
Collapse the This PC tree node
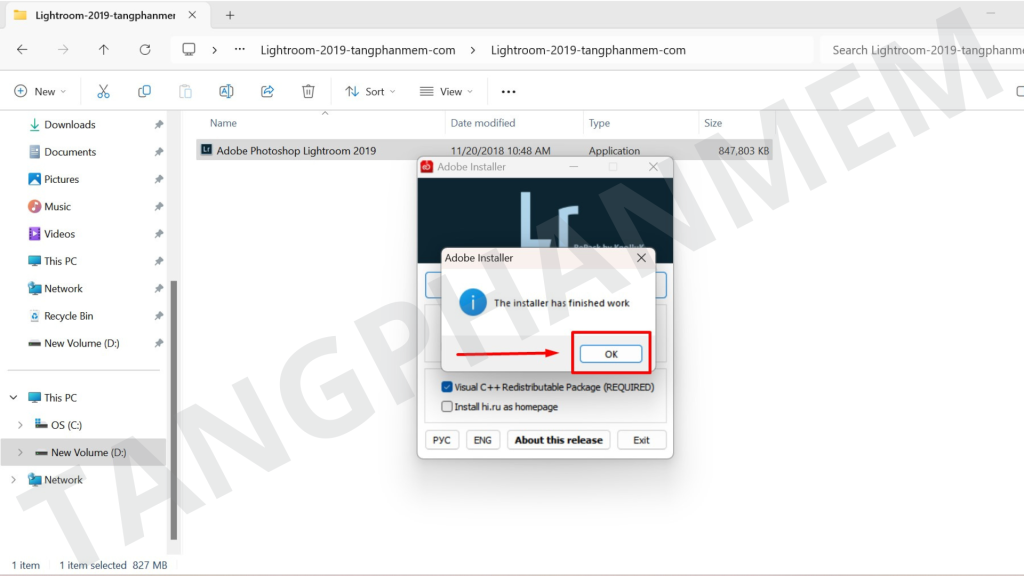[14, 398]
